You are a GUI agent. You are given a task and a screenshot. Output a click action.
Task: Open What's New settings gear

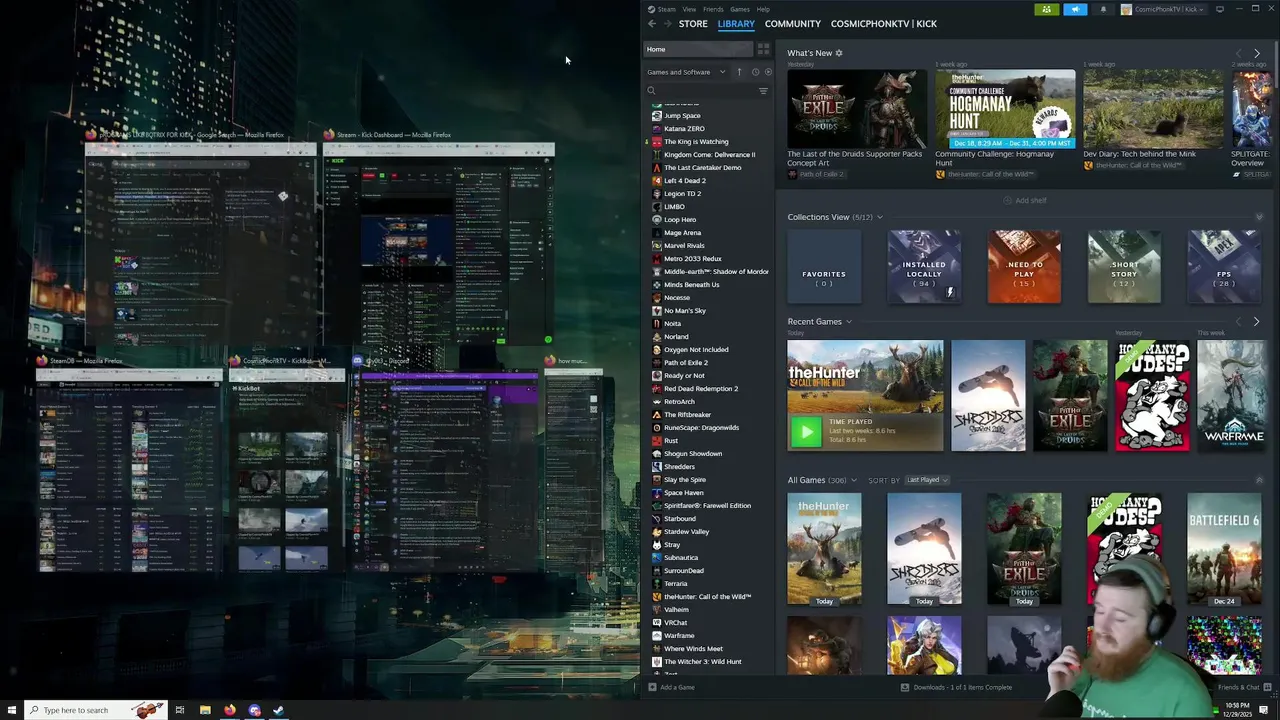click(x=839, y=53)
